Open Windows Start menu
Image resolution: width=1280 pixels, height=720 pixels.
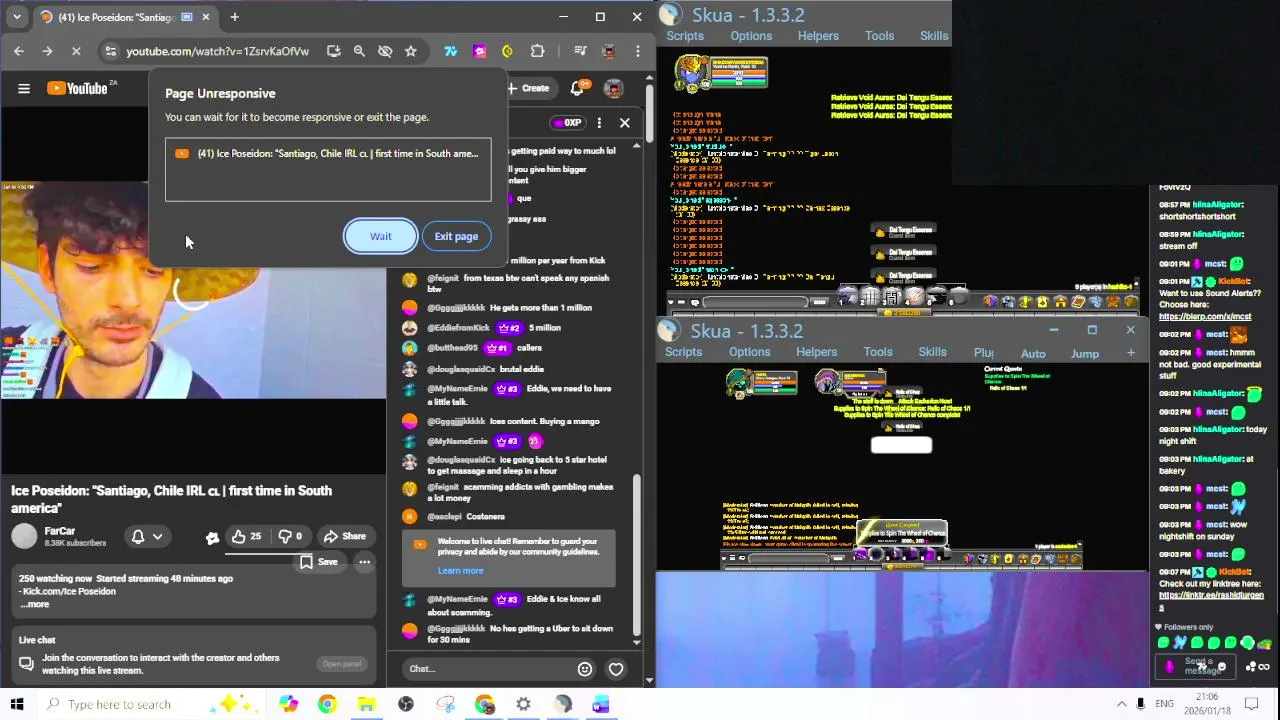[x=17, y=704]
